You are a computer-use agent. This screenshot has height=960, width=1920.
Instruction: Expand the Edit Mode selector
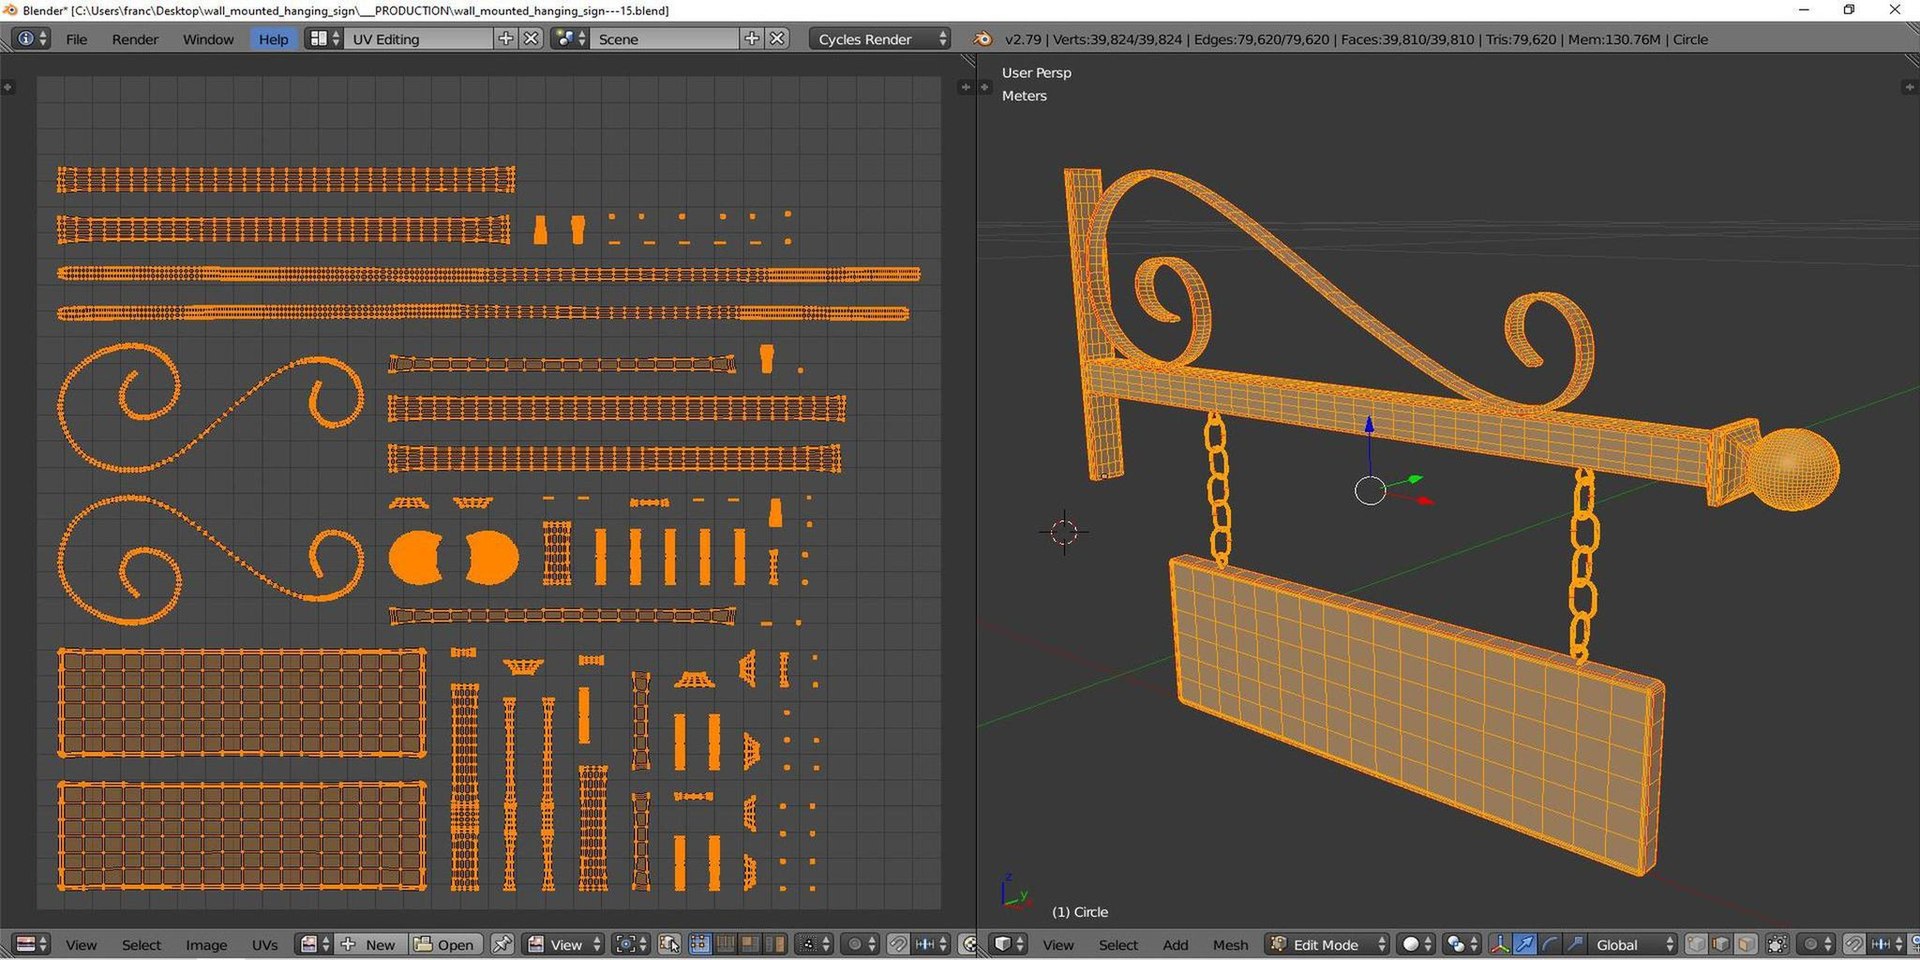click(x=1327, y=944)
